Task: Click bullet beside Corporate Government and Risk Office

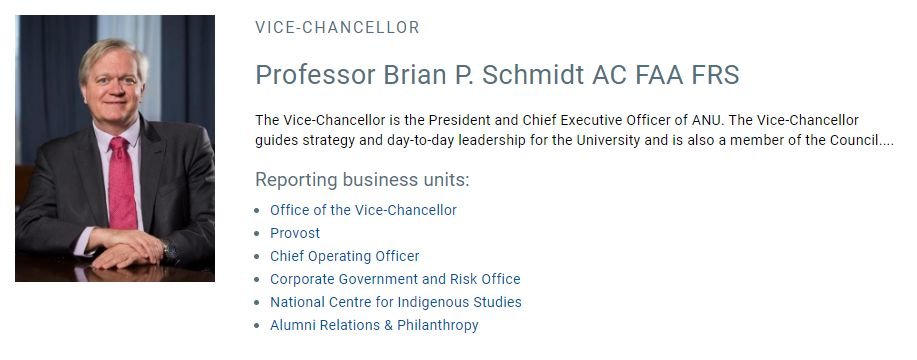Action: 257,280
